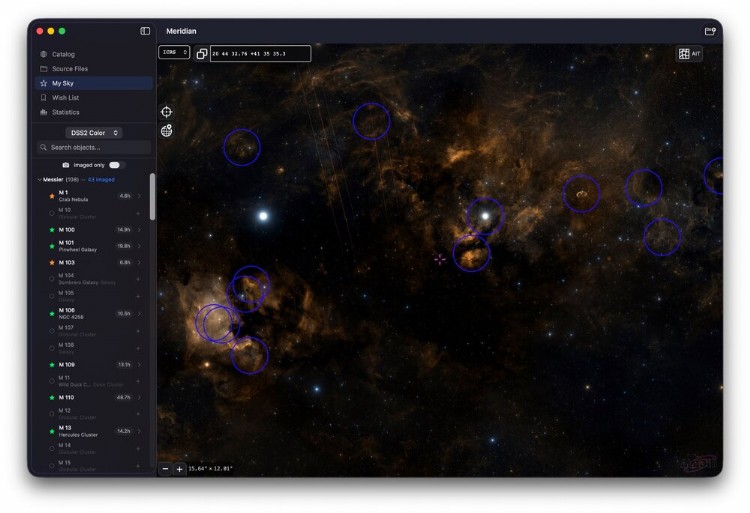Click the plus icon in M 14 row
Image resolution: width=750 pixels, height=513 pixels.
(x=138, y=449)
